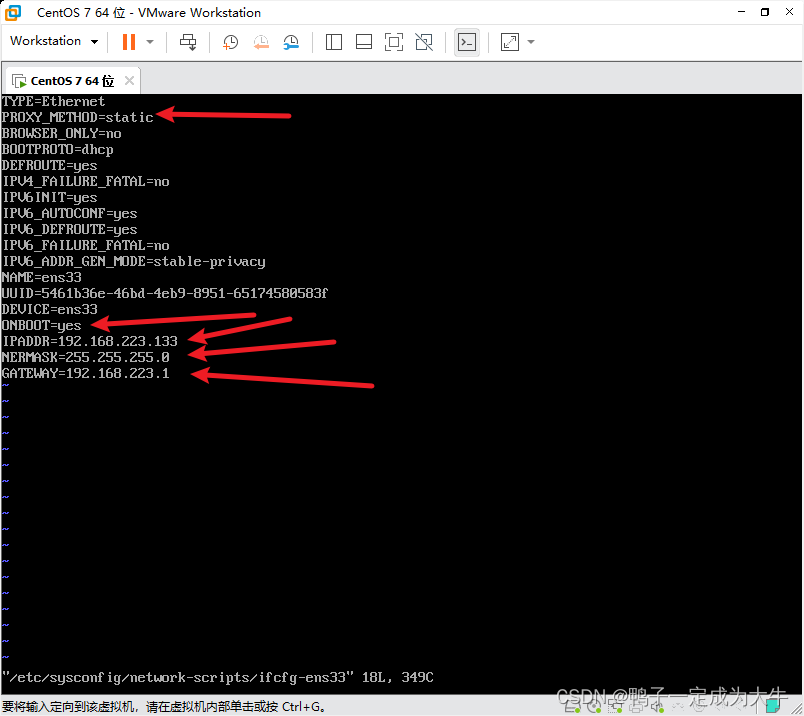Open the suspend button dropdown arrow
This screenshot has height=716, width=804.
tap(149, 41)
